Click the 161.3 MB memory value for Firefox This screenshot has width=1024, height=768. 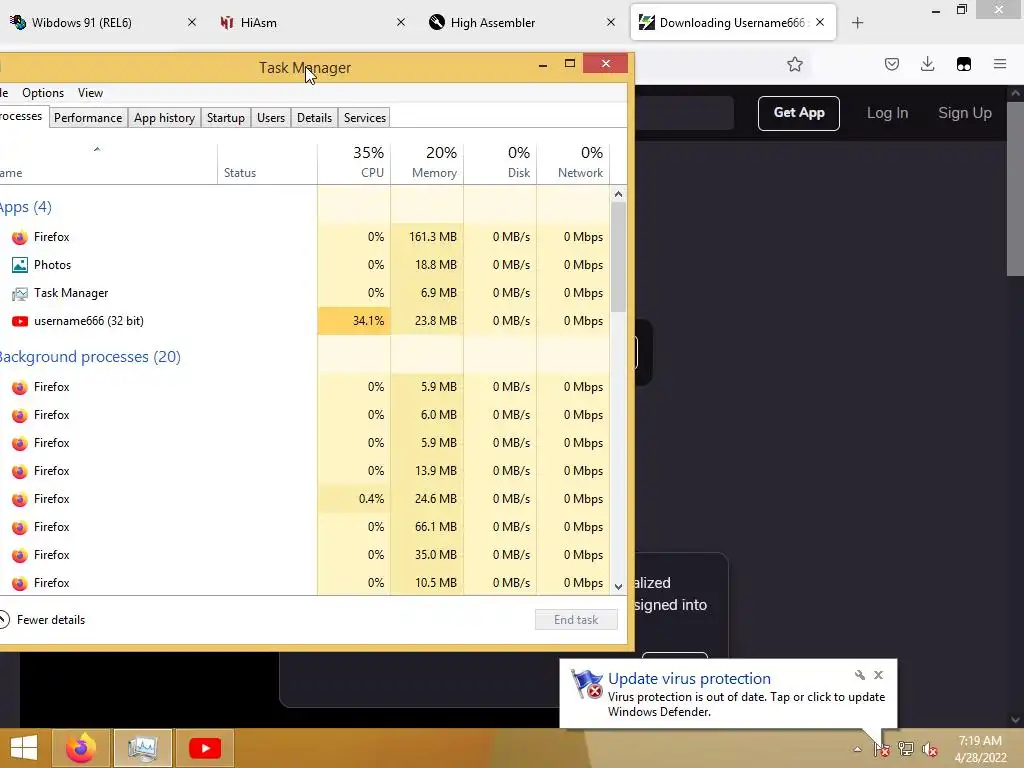(x=433, y=237)
